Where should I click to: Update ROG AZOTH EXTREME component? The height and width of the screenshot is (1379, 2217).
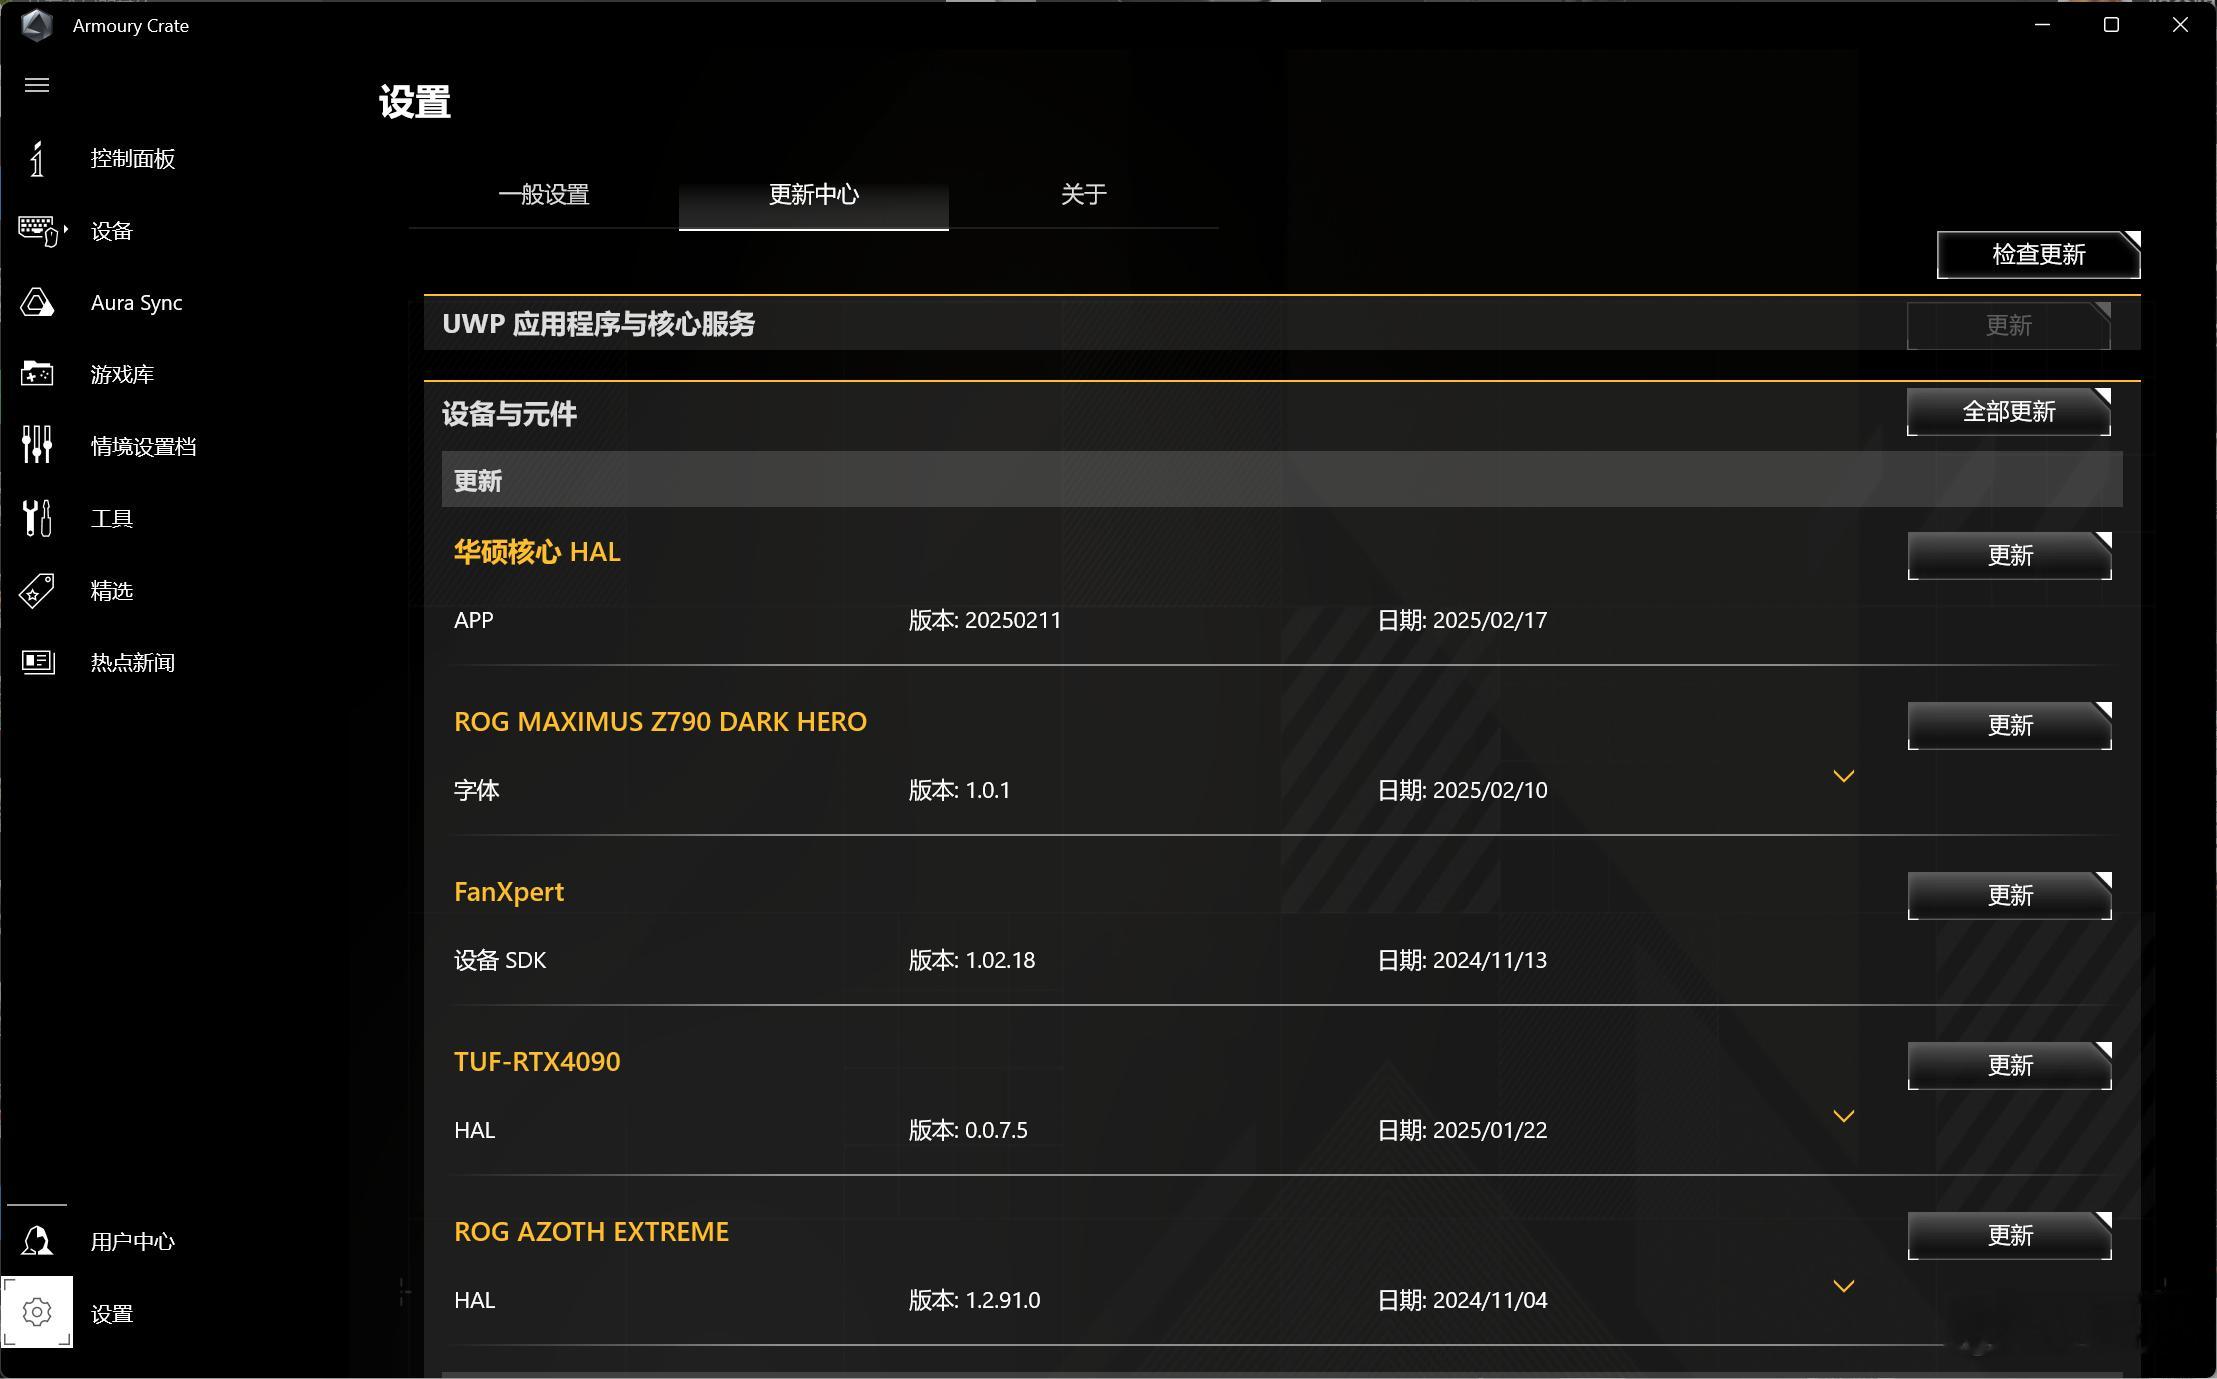pos(2010,1236)
